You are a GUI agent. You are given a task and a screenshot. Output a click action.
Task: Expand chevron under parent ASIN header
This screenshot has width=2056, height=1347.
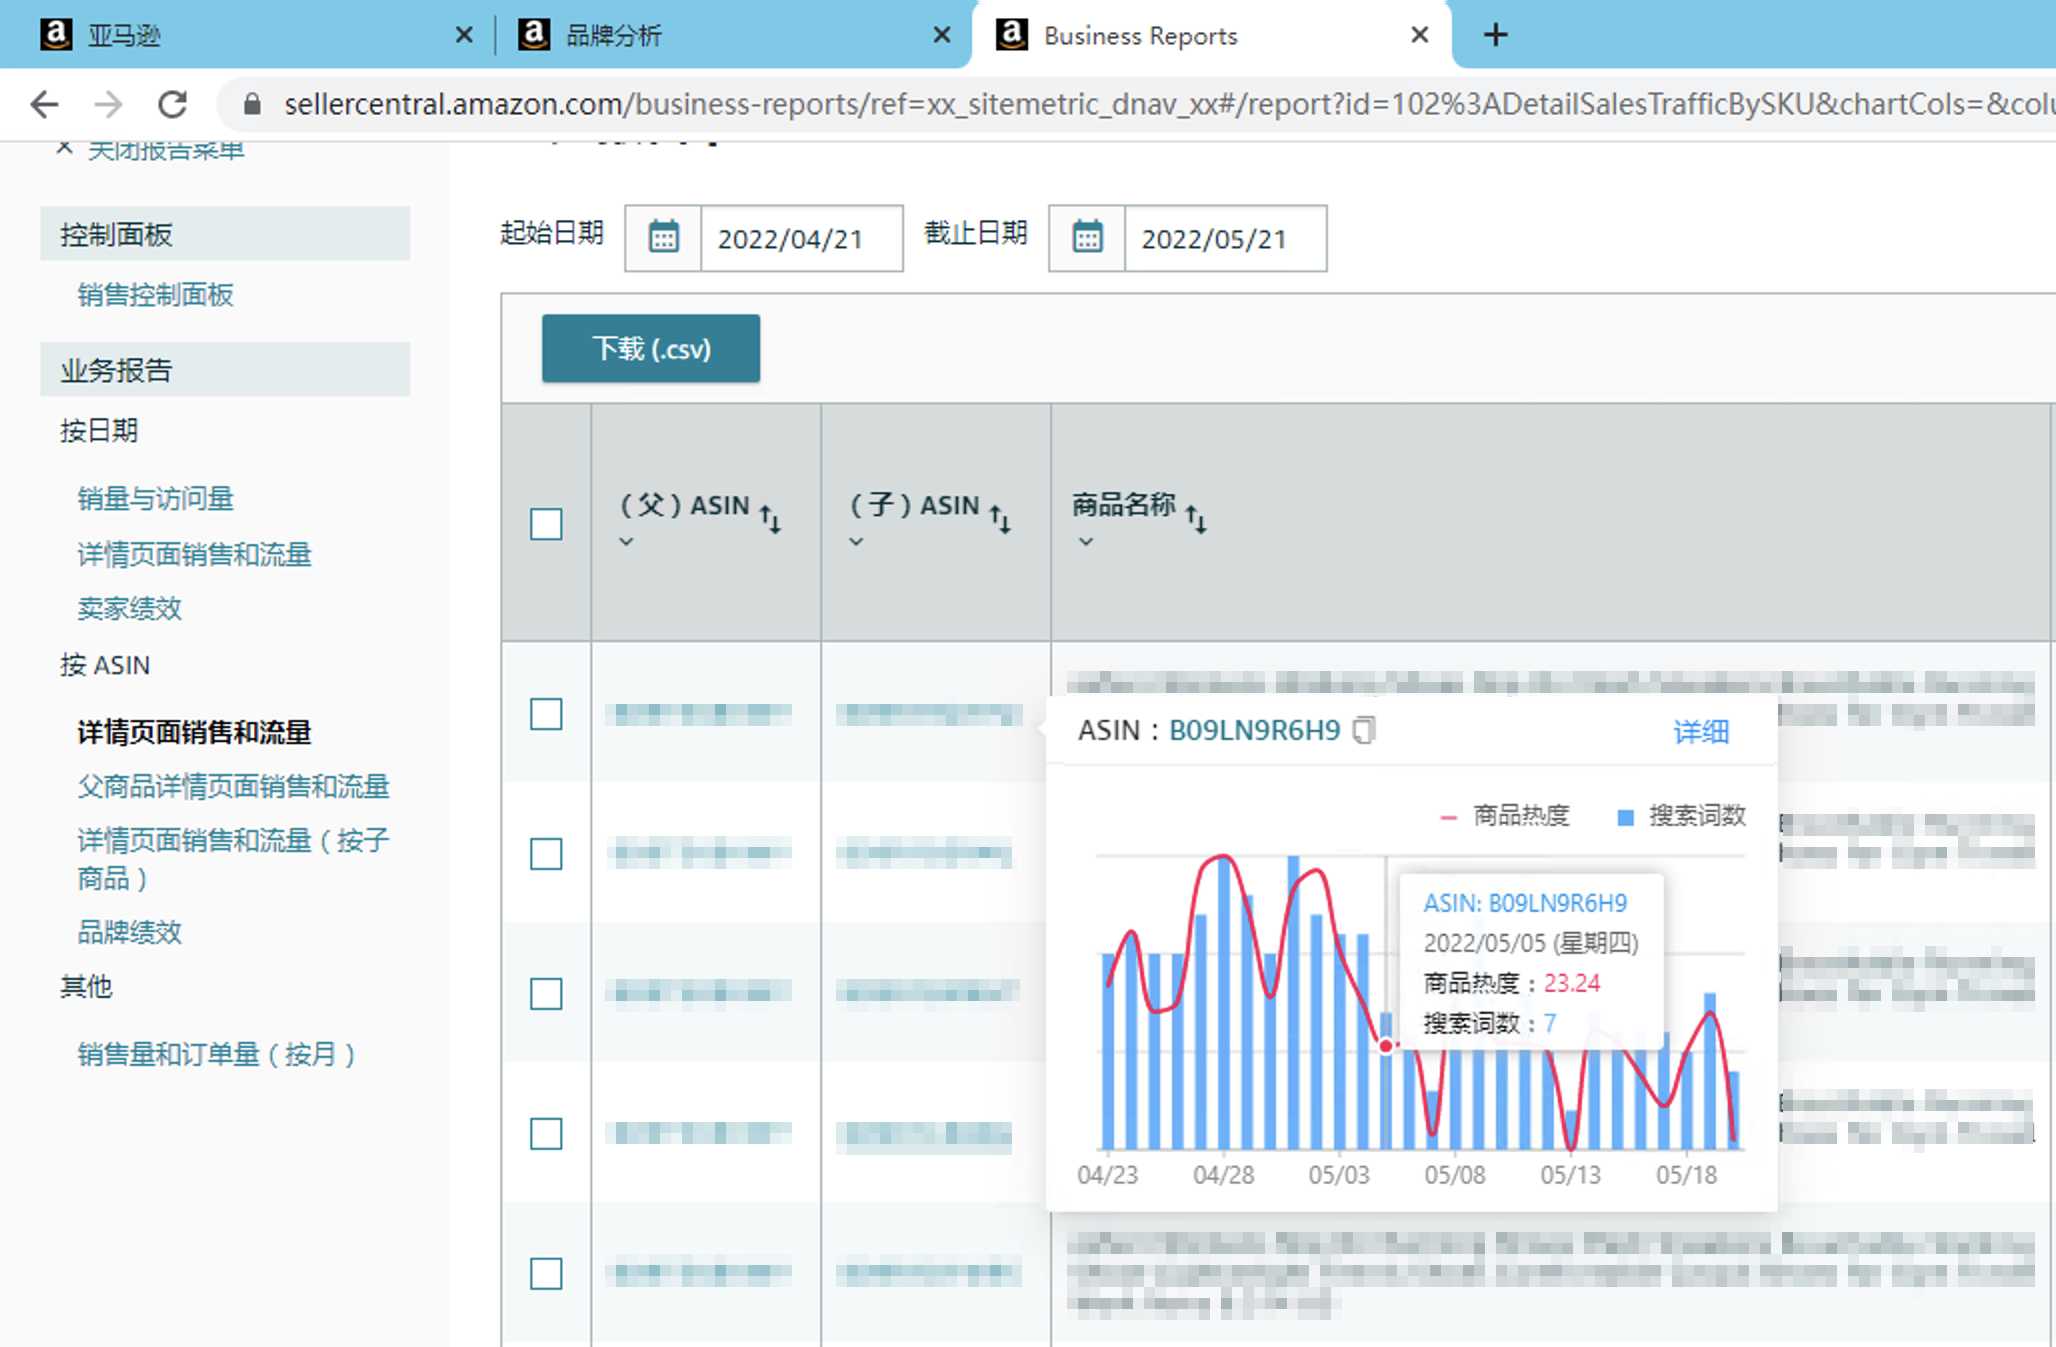click(x=626, y=542)
